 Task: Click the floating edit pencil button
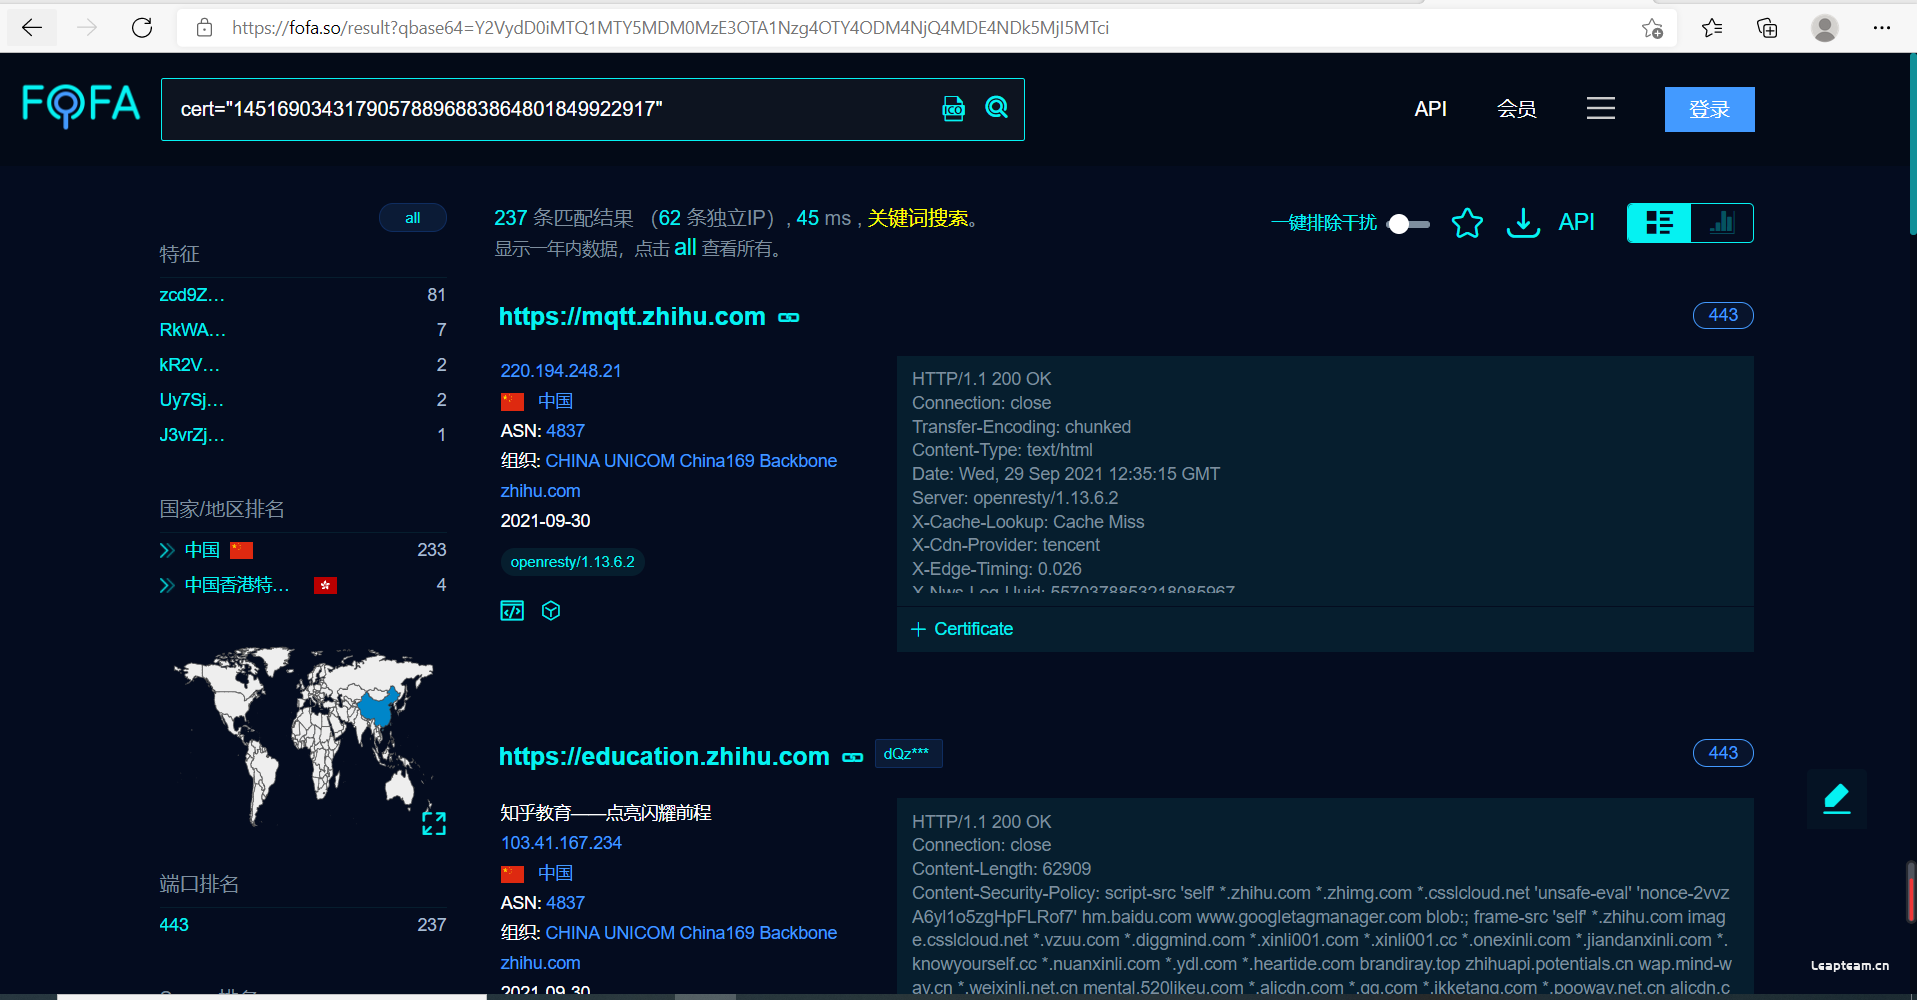pyautogui.click(x=1837, y=799)
